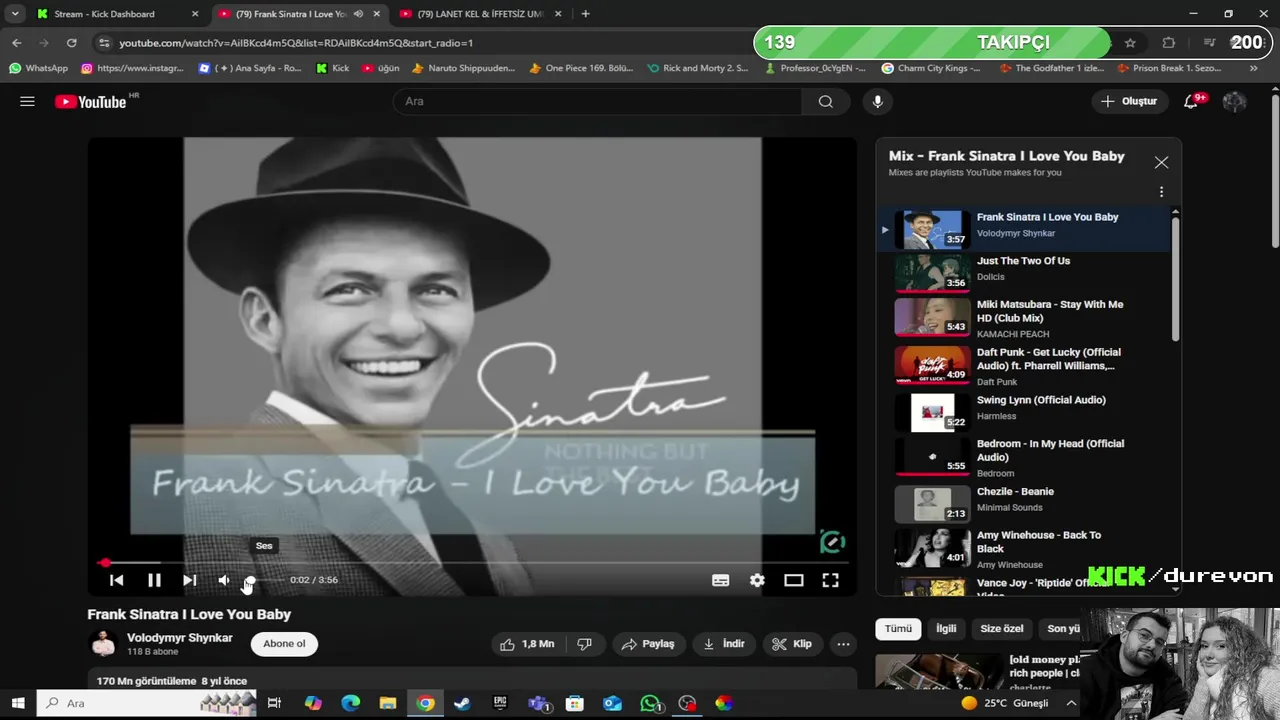Play Bedroom - In My Head

1023,457
